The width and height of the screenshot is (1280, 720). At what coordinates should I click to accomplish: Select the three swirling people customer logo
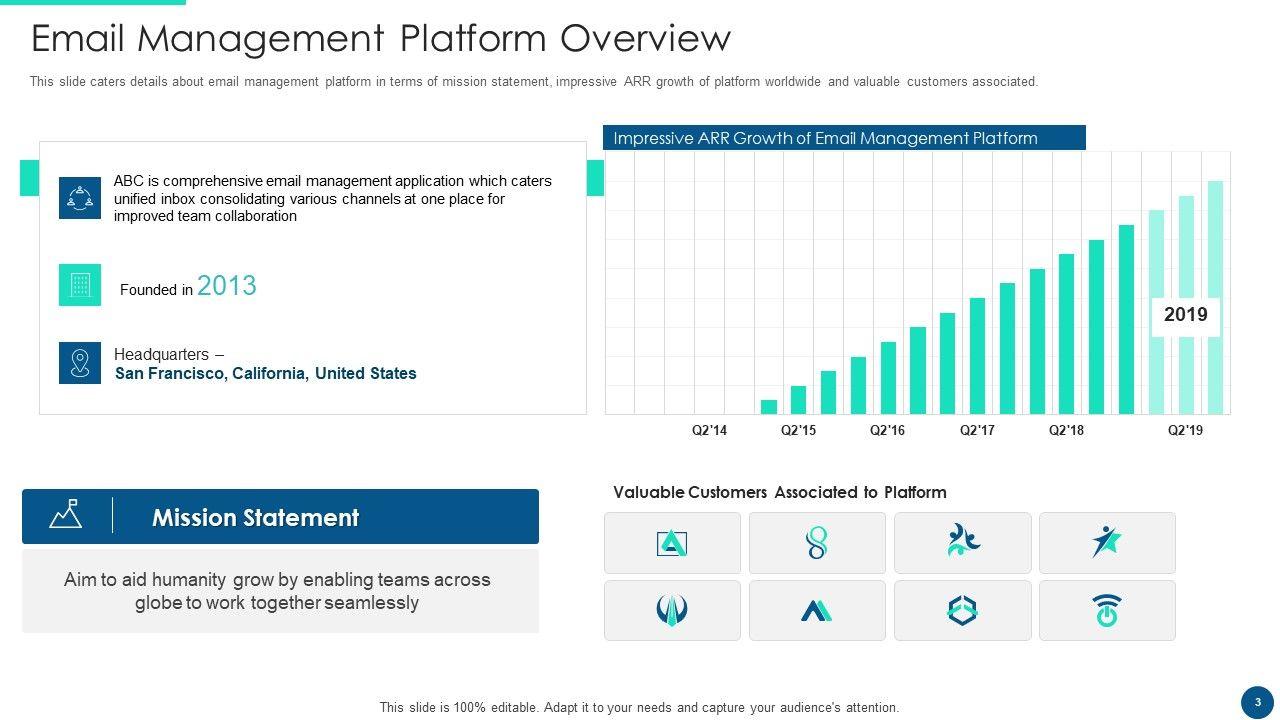962,541
